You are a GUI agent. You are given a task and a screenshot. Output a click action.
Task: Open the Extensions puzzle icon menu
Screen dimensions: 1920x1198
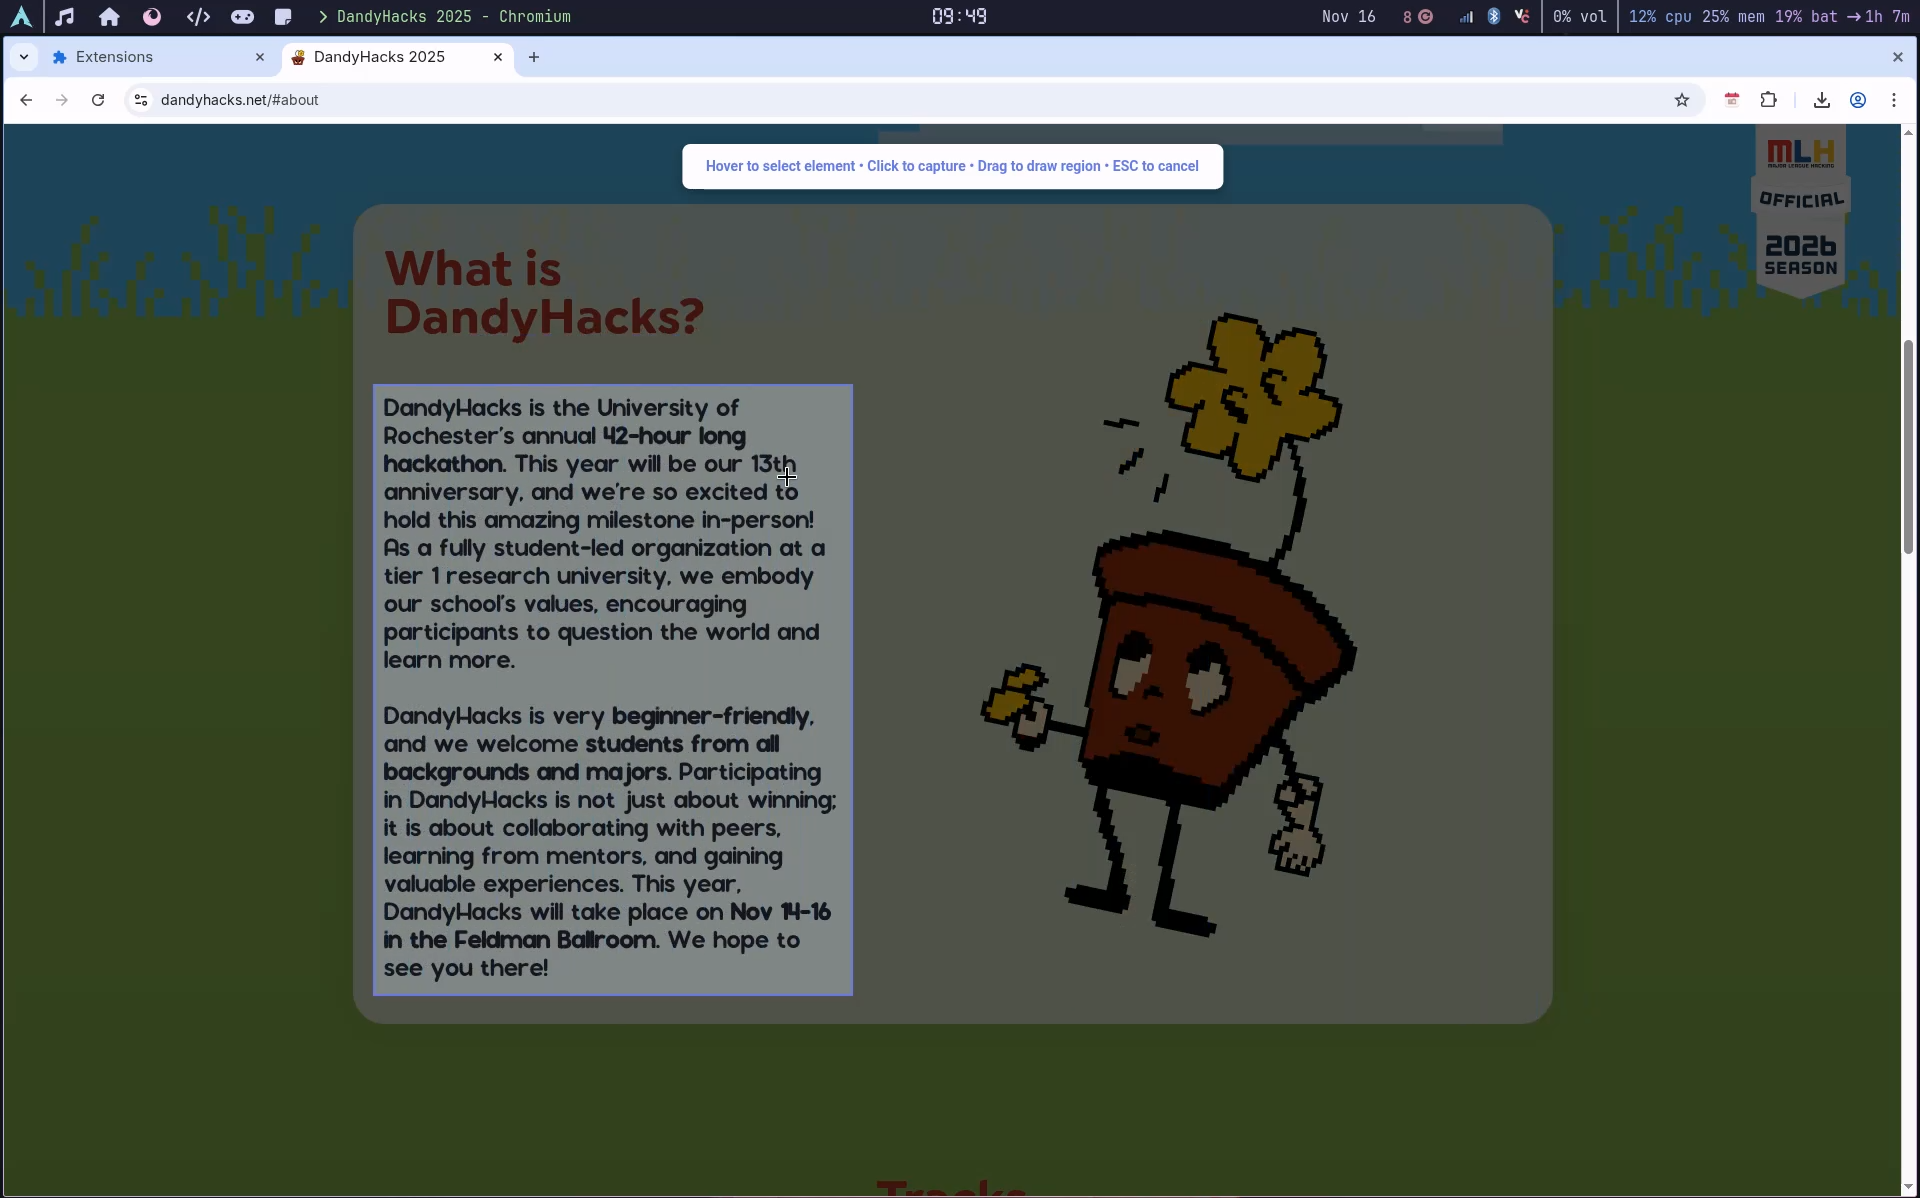[x=1769, y=100]
